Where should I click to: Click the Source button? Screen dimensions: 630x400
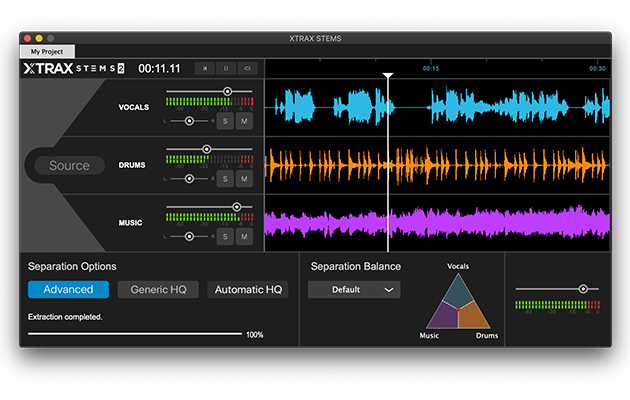69,166
